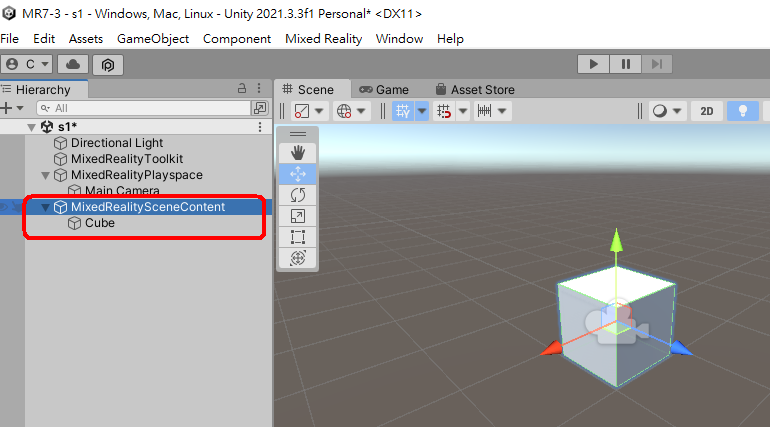The width and height of the screenshot is (770, 427).
Task: Click the handle rotation globe icon
Action: tap(344, 111)
